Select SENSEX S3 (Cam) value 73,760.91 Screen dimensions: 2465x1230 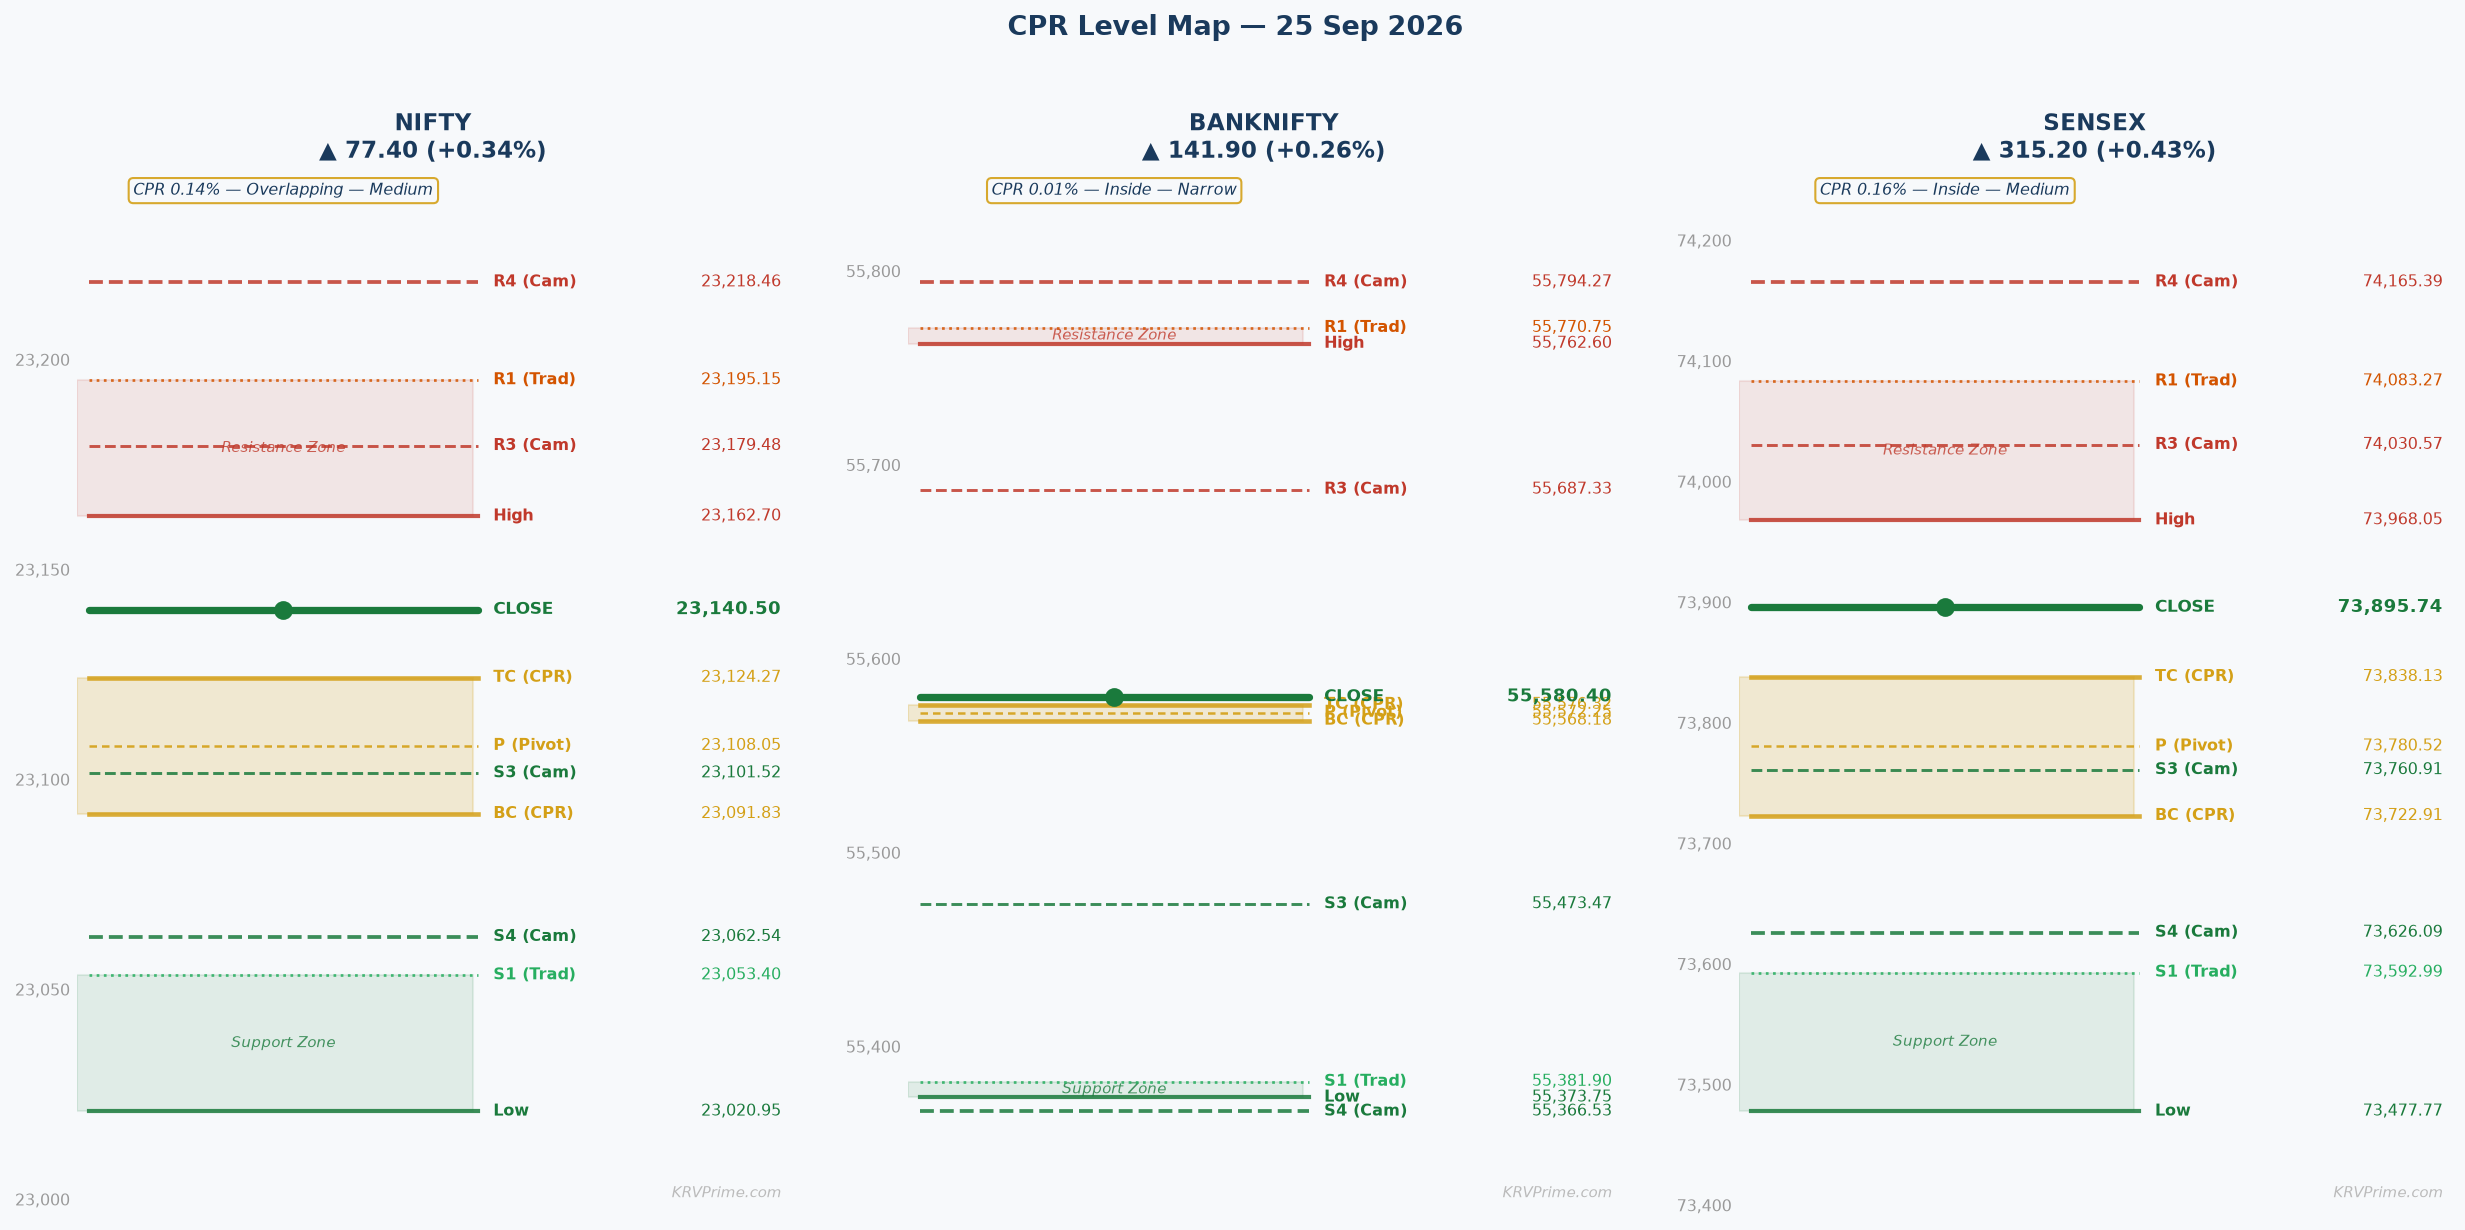[x=2403, y=770]
